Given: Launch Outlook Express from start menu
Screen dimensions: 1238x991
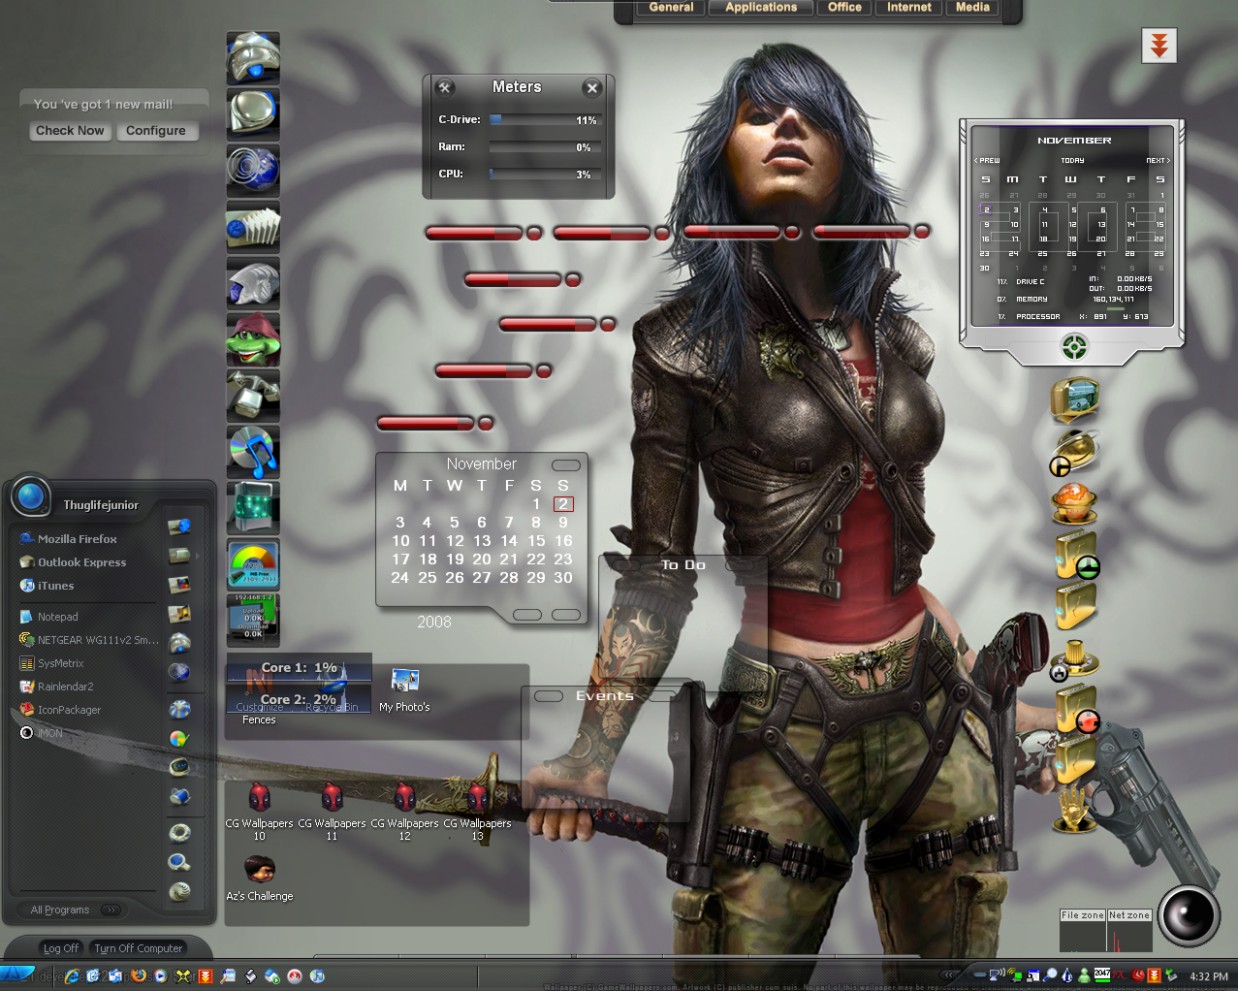Looking at the screenshot, I should 73,562.
